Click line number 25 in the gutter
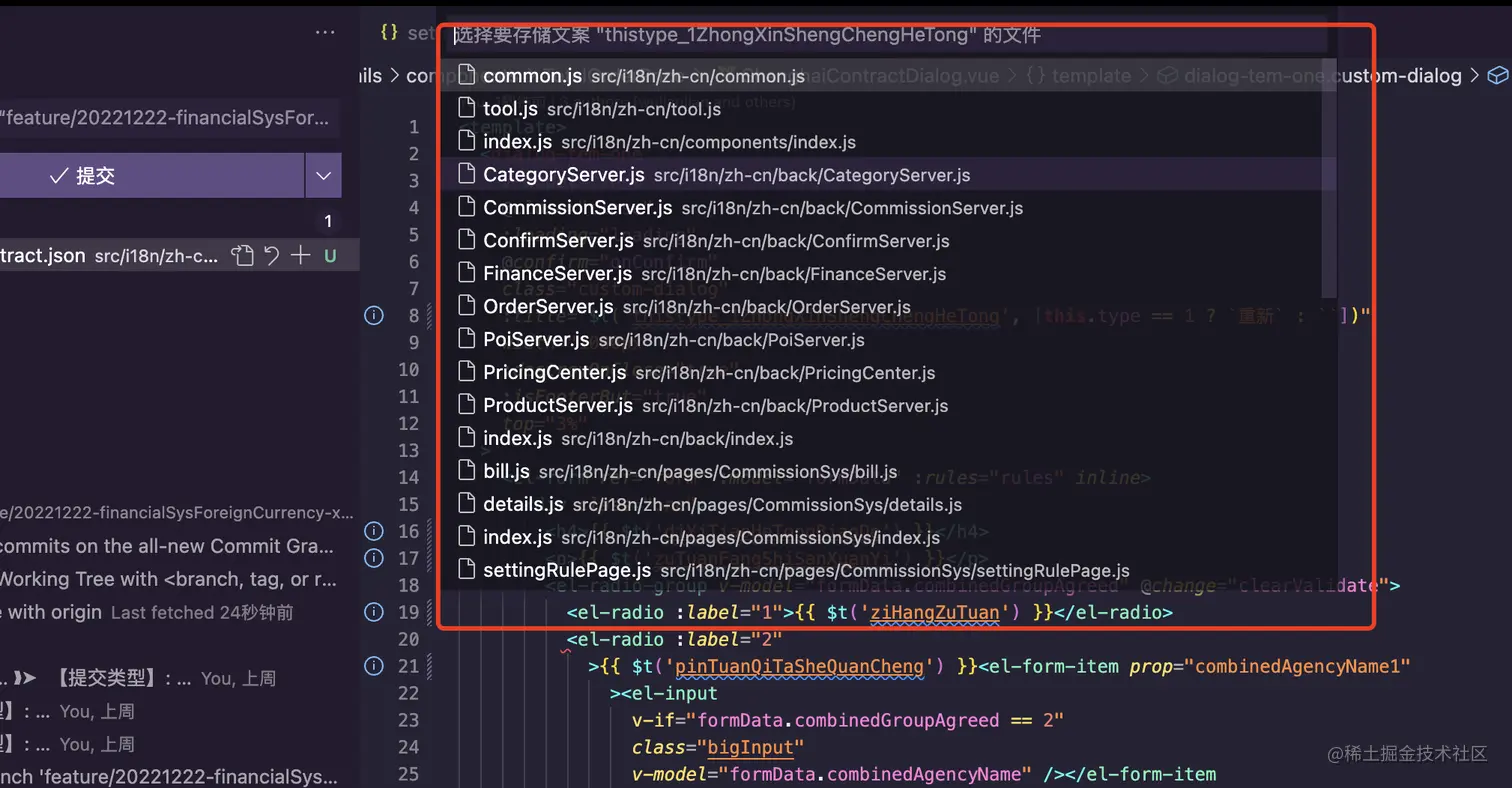Image resolution: width=1512 pixels, height=788 pixels. pos(408,774)
